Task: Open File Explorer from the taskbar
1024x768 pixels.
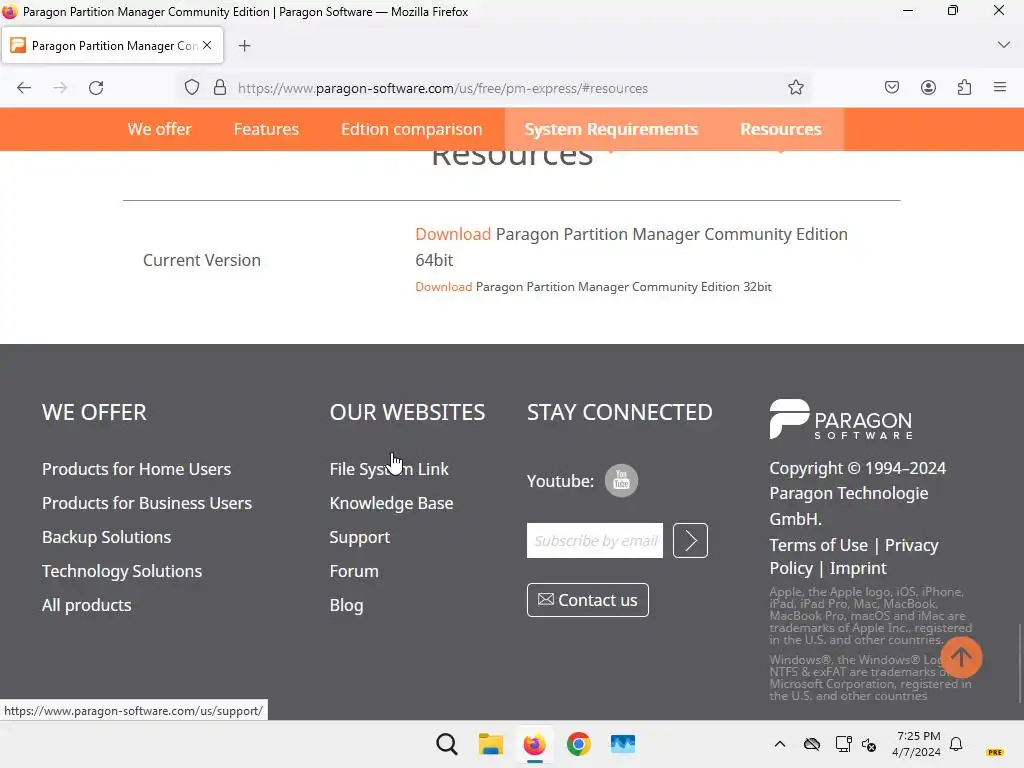Action: pyautogui.click(x=490, y=744)
